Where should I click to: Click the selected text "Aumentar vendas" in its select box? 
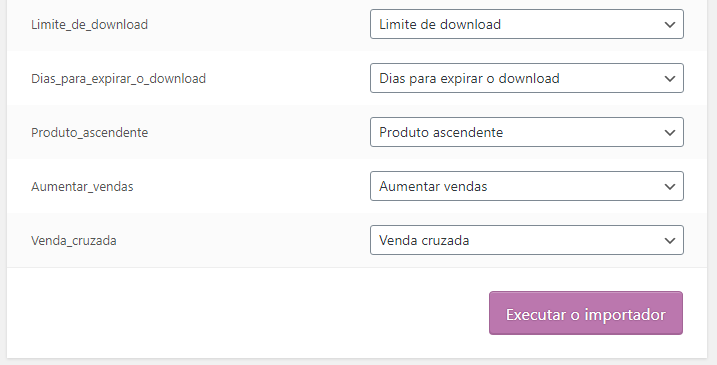point(433,187)
